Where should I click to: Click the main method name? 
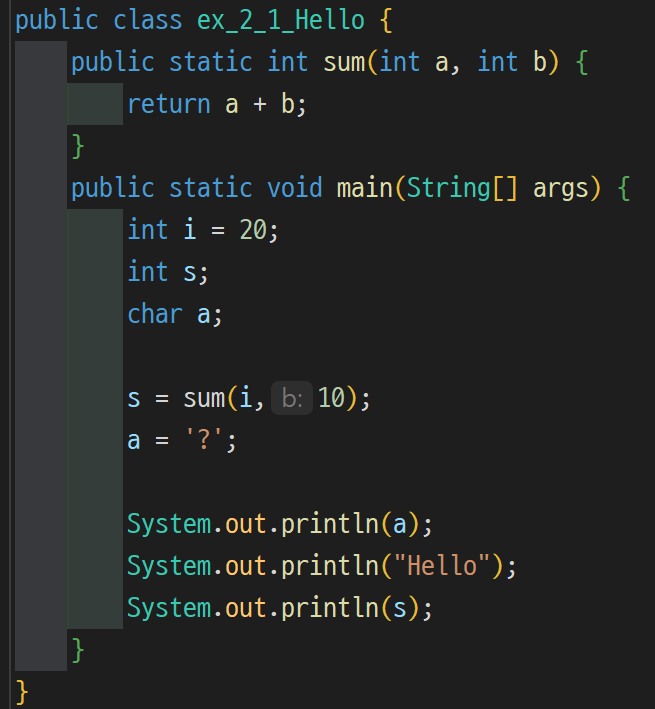[365, 188]
